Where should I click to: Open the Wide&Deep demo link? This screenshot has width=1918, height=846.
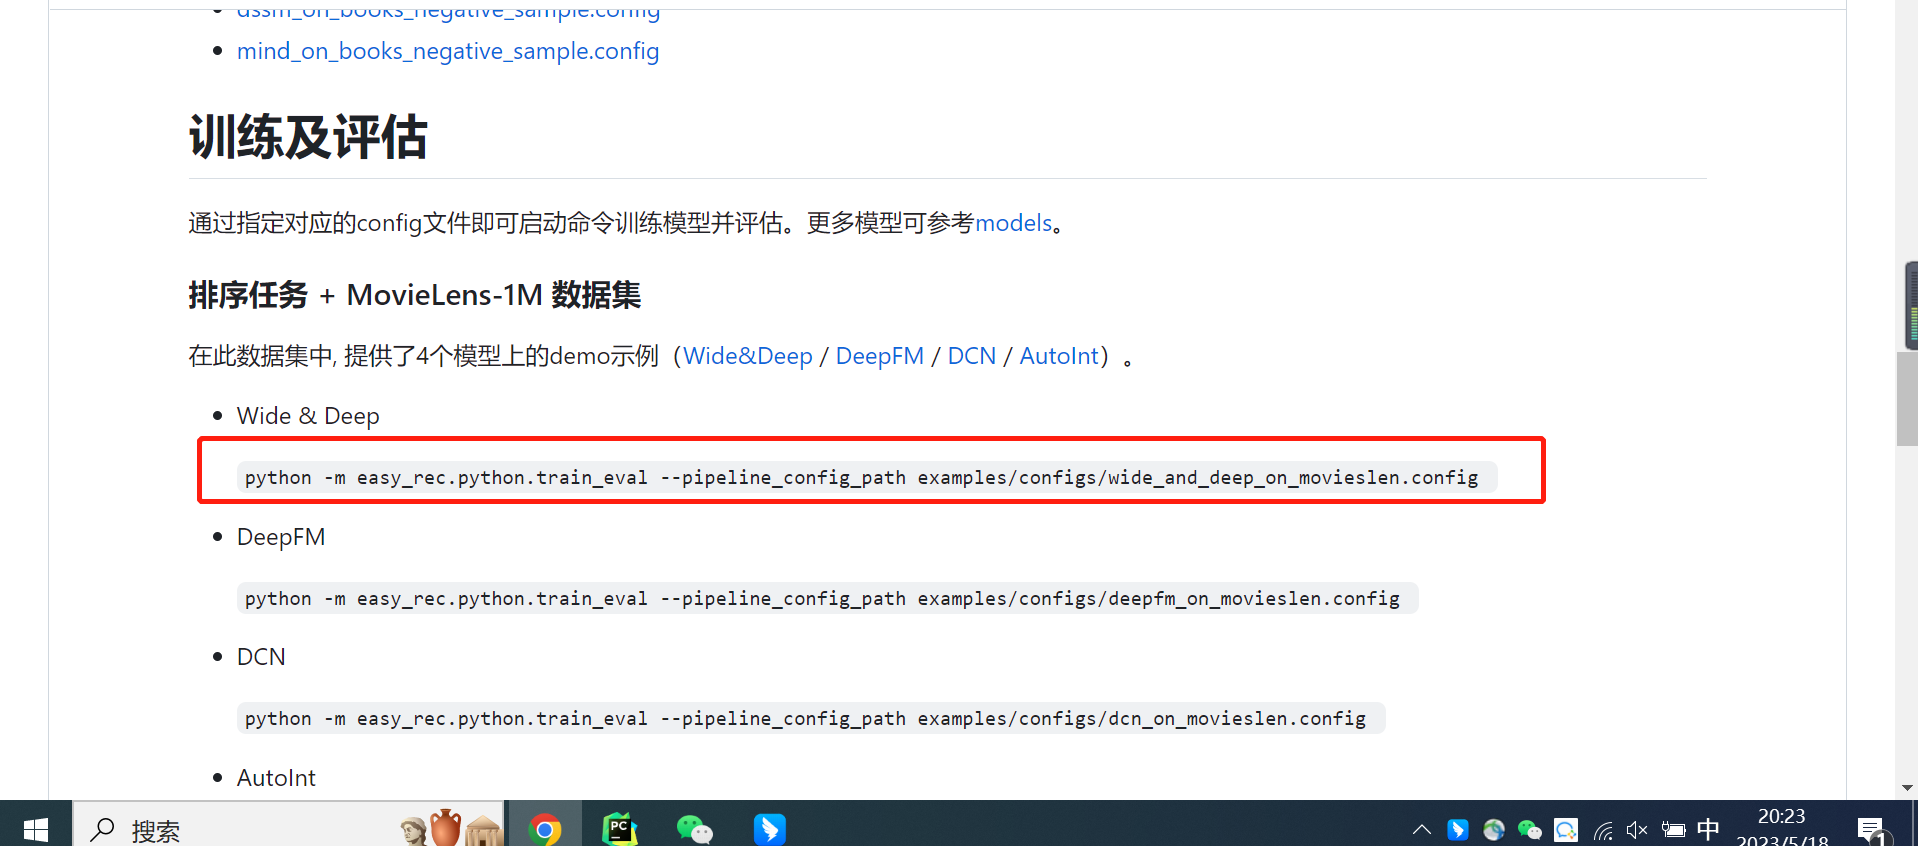(747, 356)
